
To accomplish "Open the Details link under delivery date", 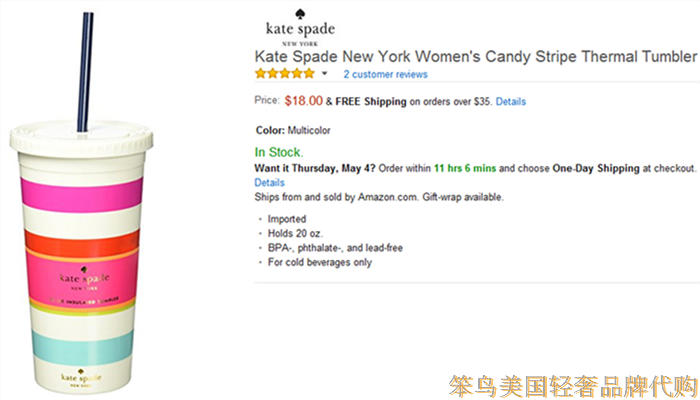I will click(269, 183).
